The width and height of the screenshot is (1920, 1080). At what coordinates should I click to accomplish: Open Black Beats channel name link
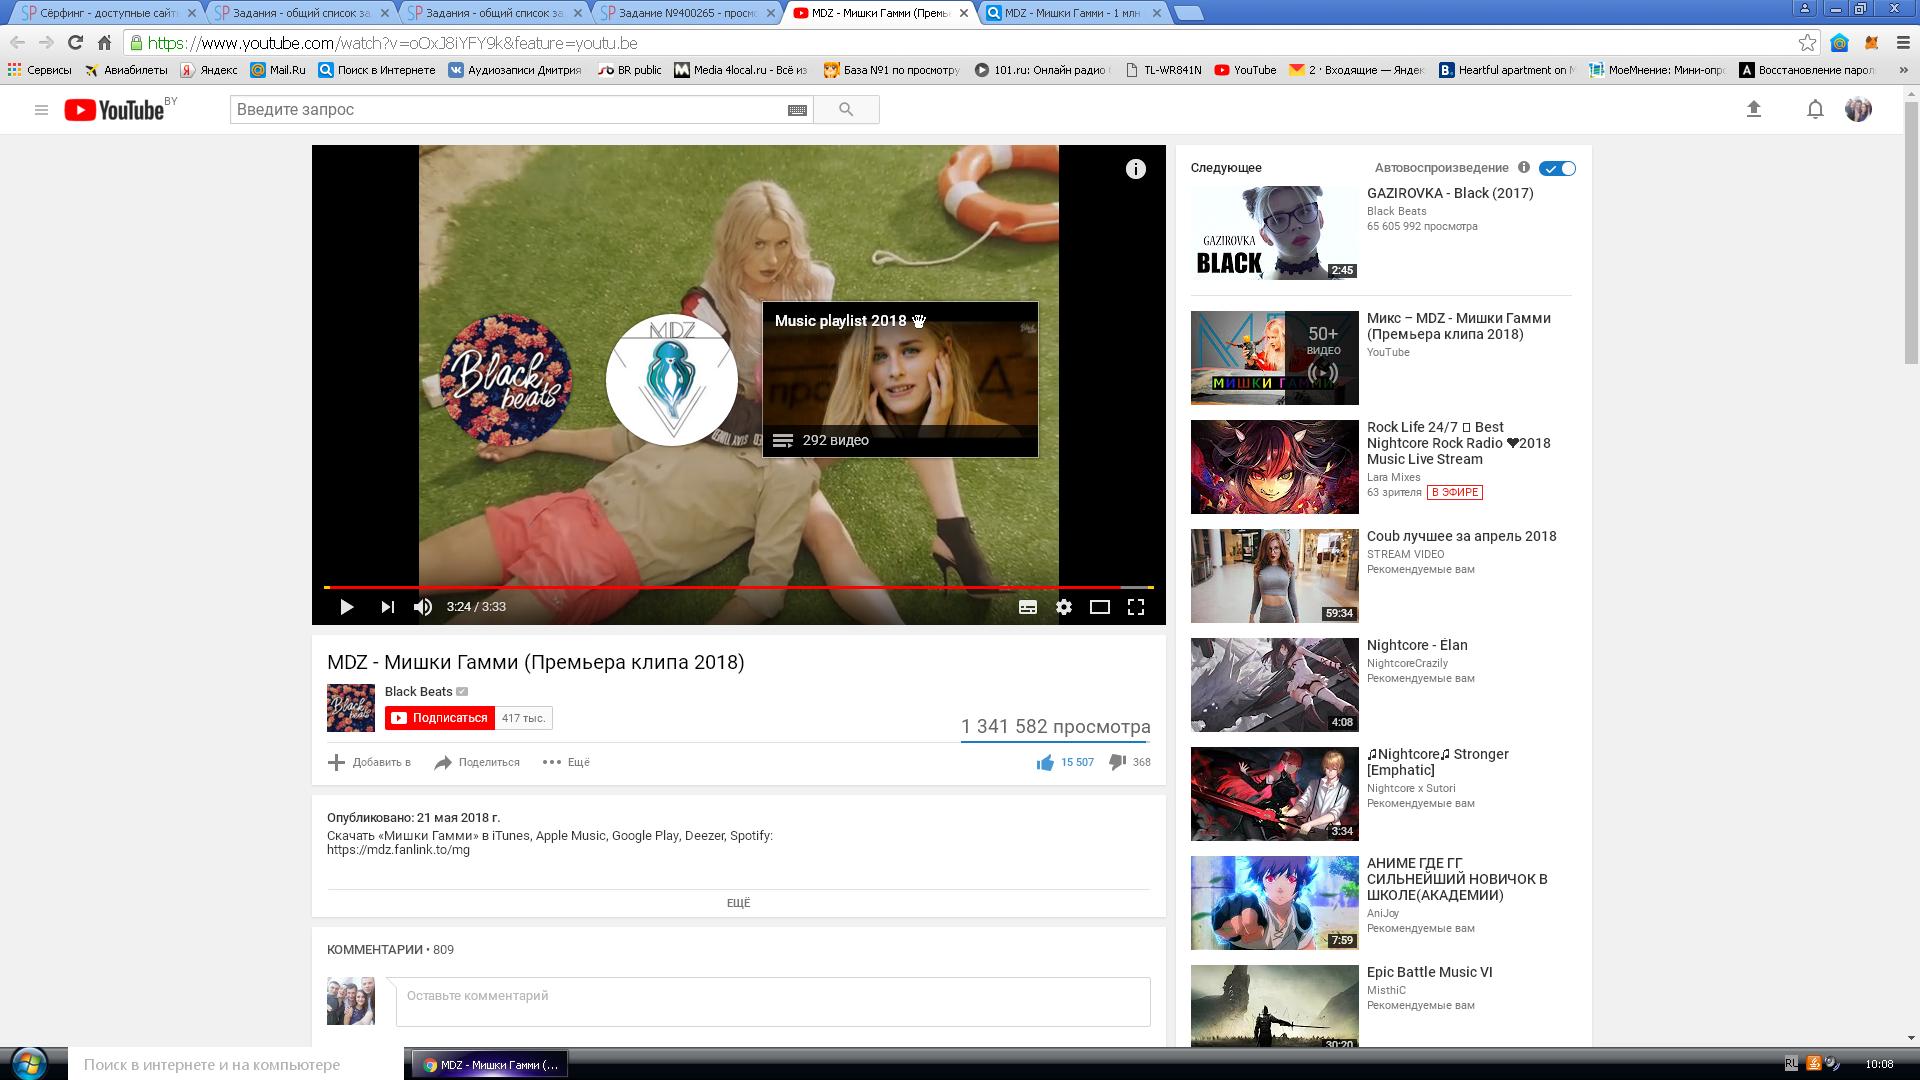[418, 691]
